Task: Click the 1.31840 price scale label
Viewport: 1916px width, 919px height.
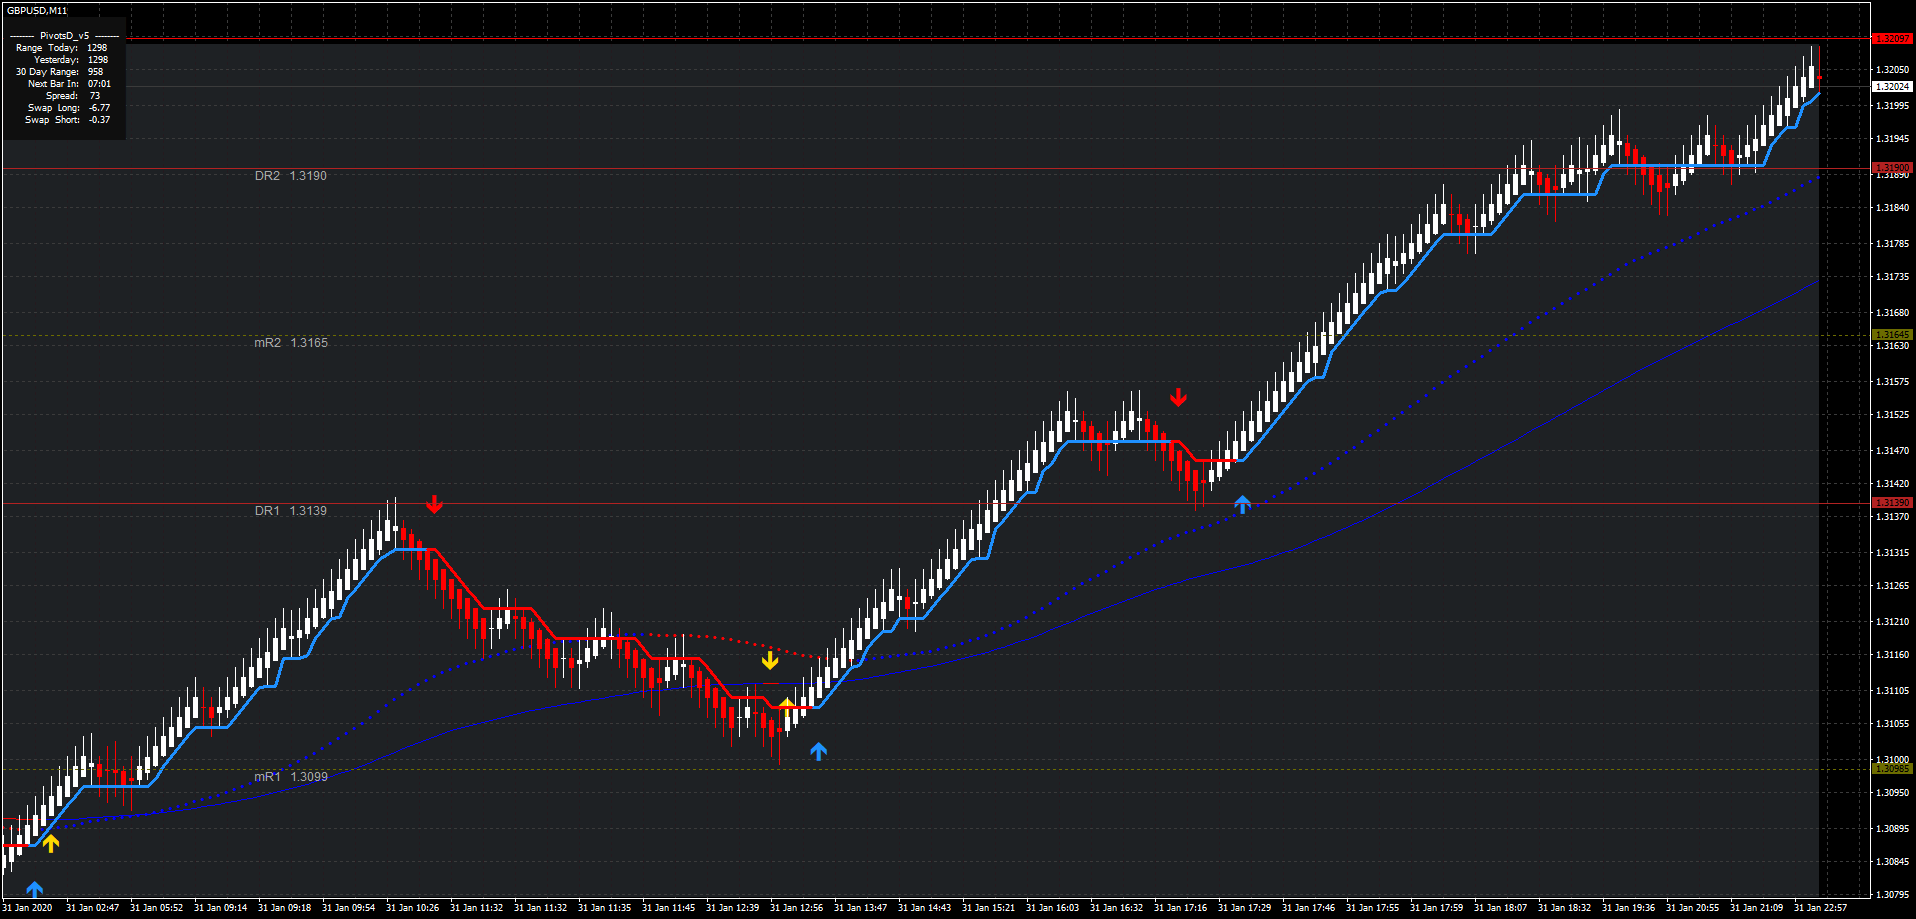Action: [x=1892, y=208]
